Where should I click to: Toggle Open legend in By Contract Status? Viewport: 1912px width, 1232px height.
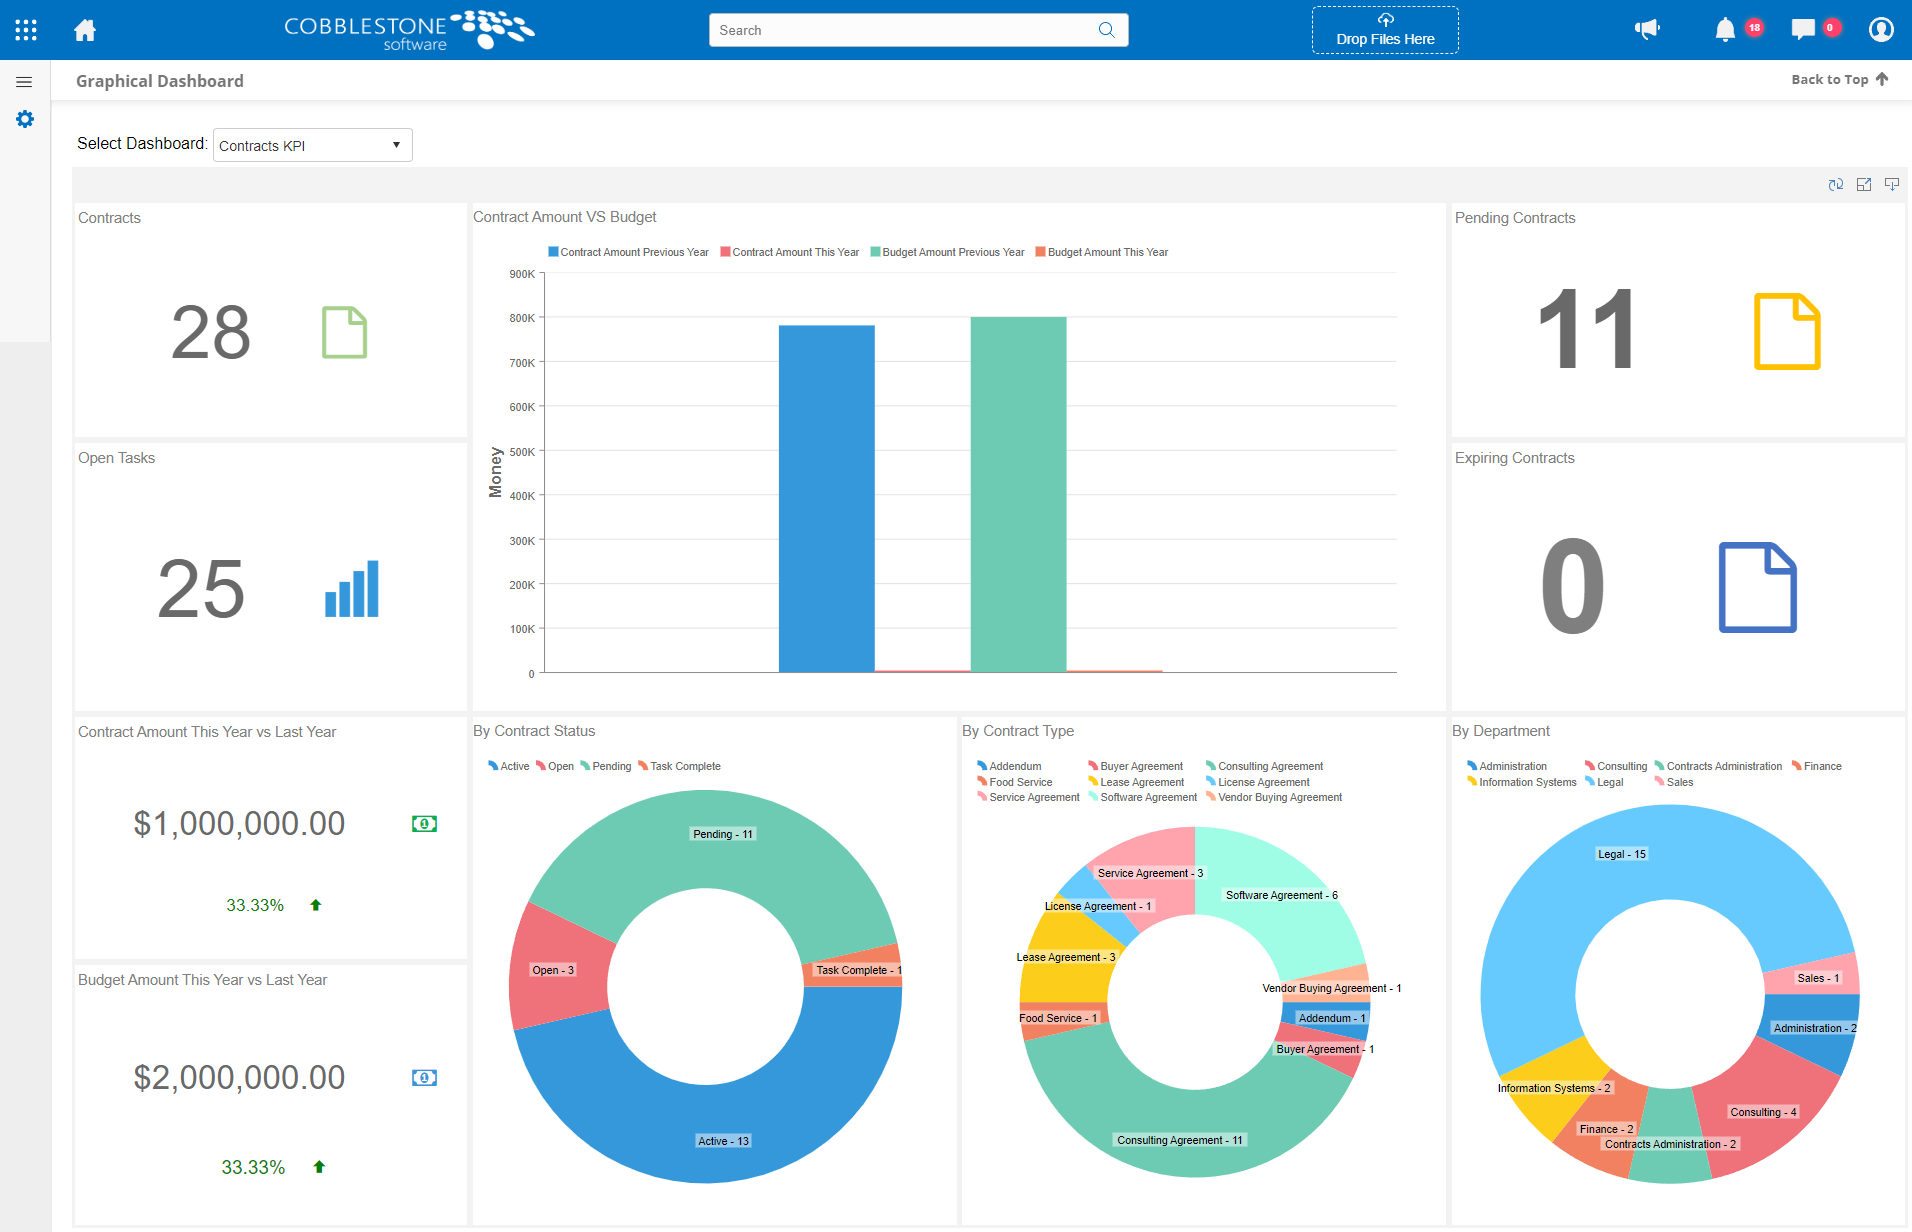point(555,766)
